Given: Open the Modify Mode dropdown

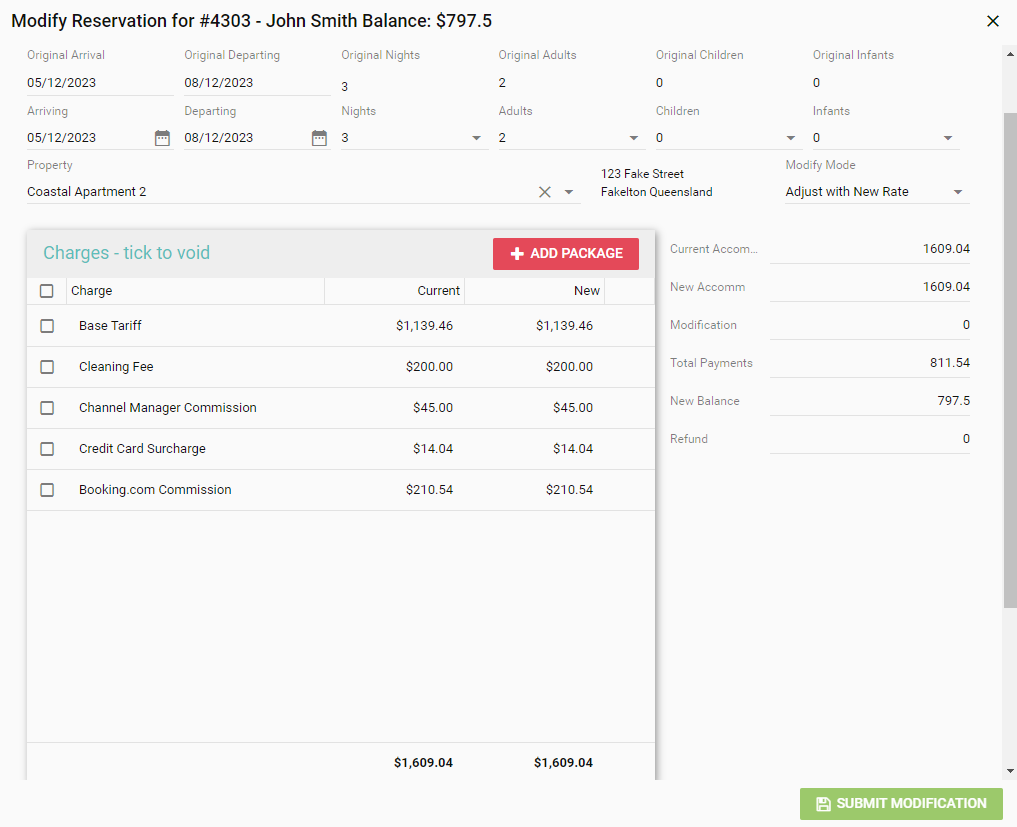Looking at the screenshot, I should [x=957, y=192].
